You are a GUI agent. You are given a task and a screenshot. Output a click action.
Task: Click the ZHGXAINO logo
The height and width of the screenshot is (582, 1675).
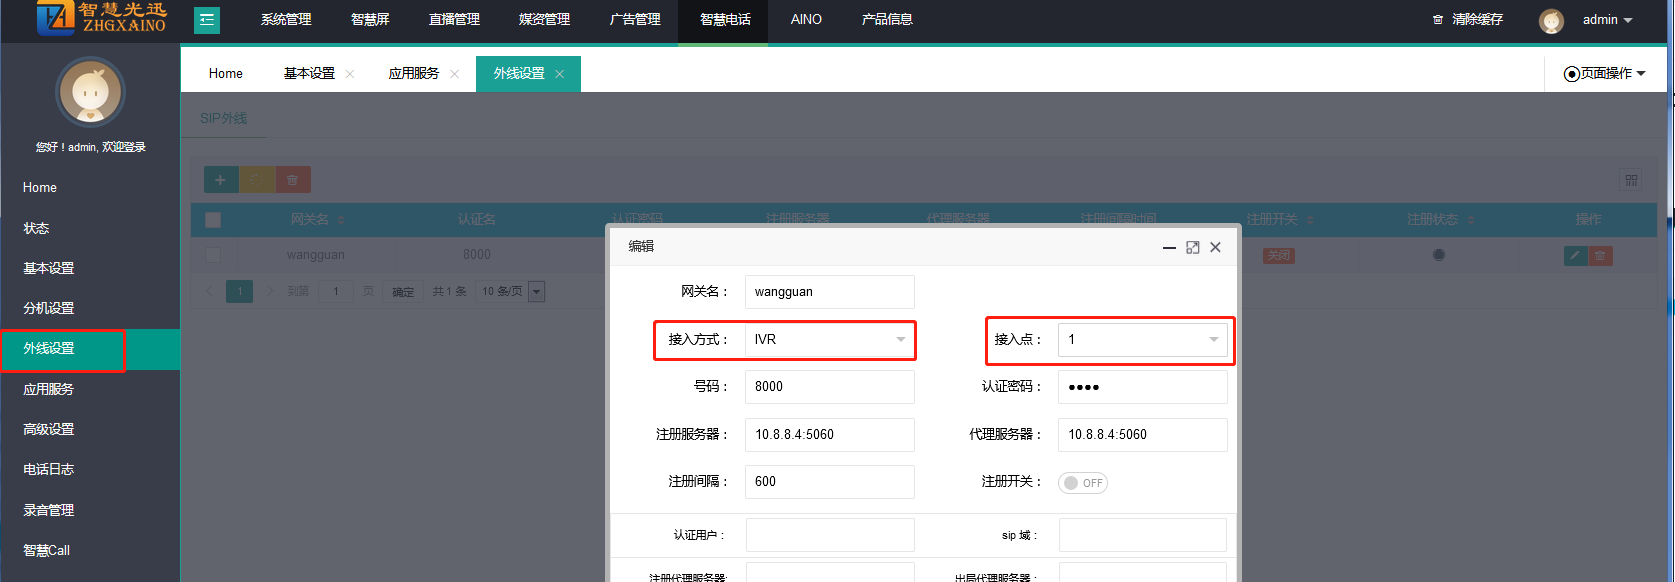tap(101, 19)
